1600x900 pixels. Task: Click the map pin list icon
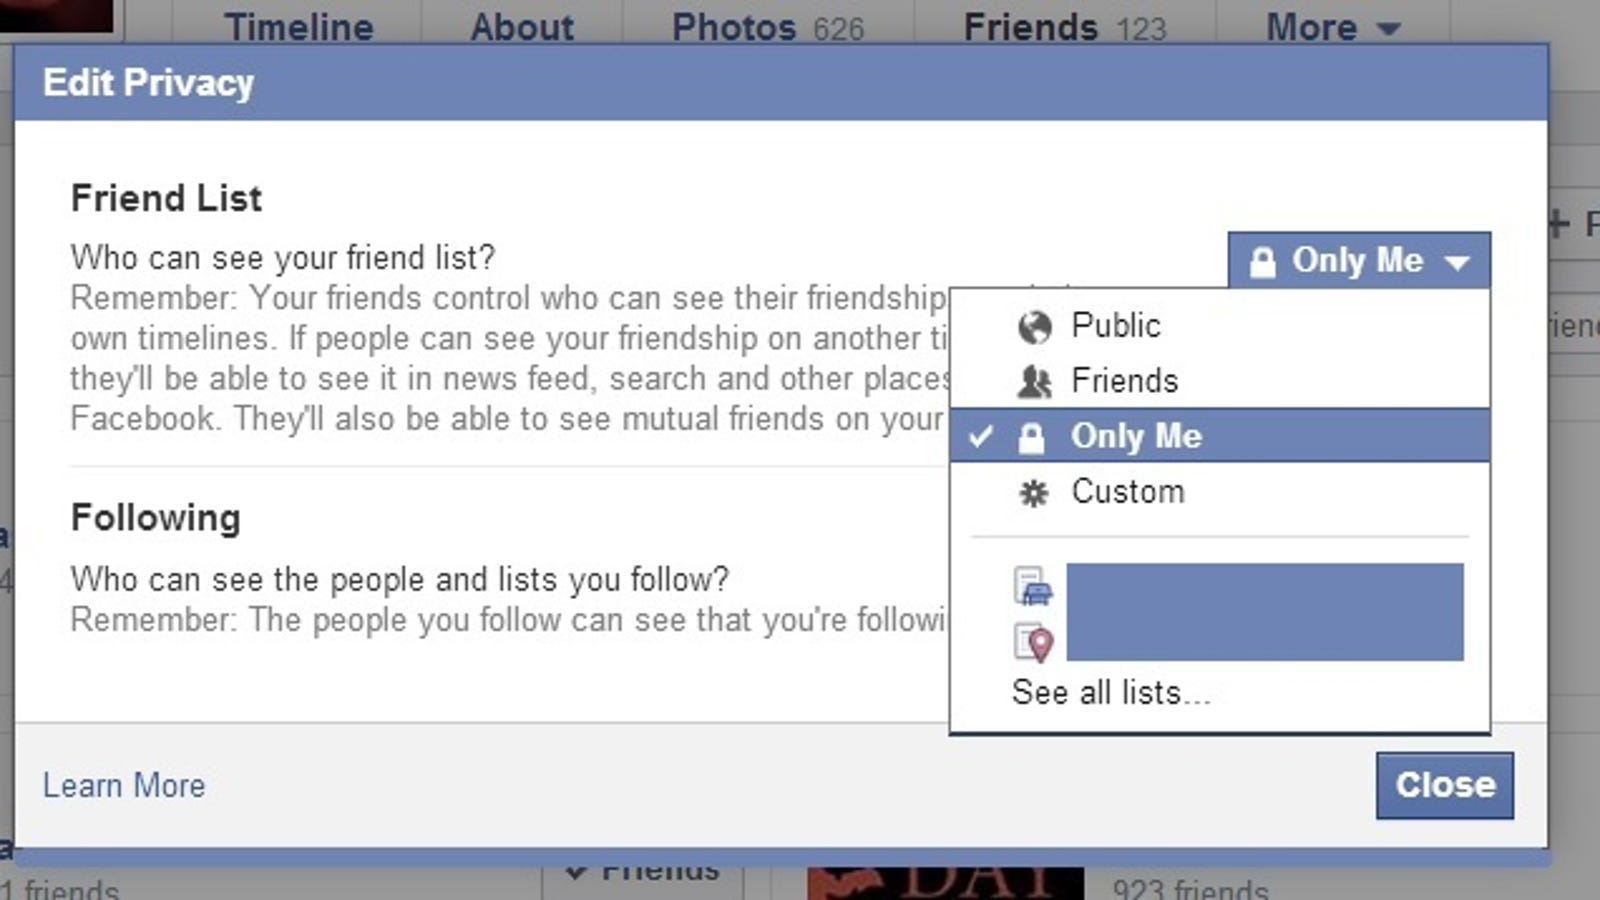1034,642
